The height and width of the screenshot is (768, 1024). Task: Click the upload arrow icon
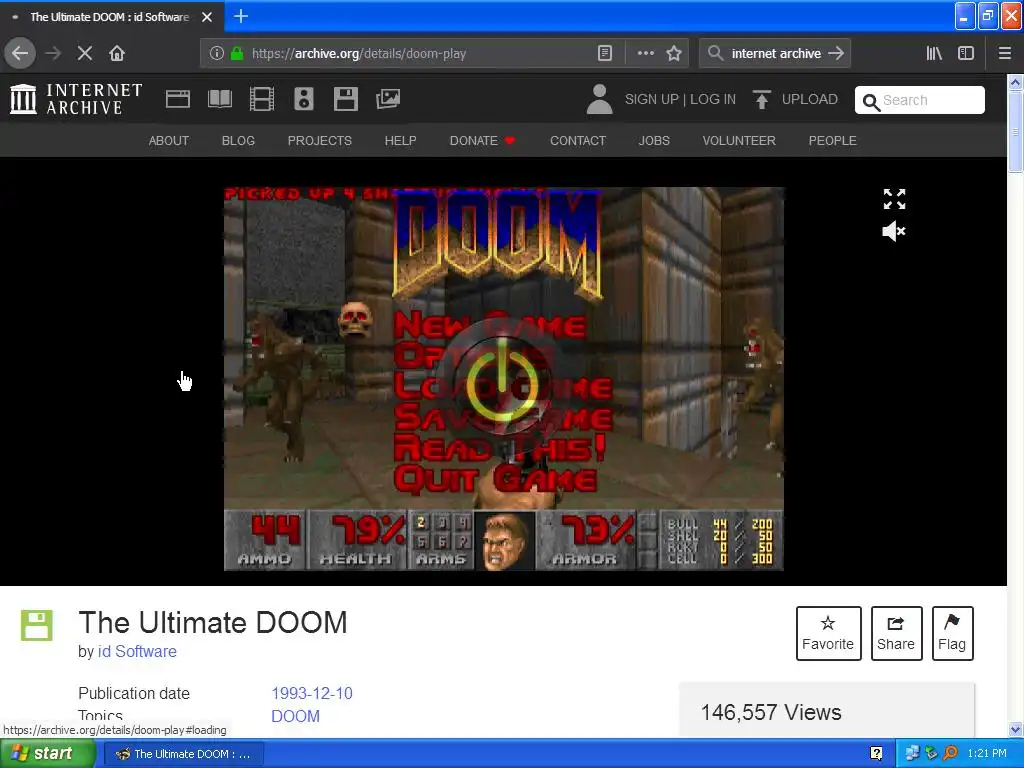click(761, 99)
